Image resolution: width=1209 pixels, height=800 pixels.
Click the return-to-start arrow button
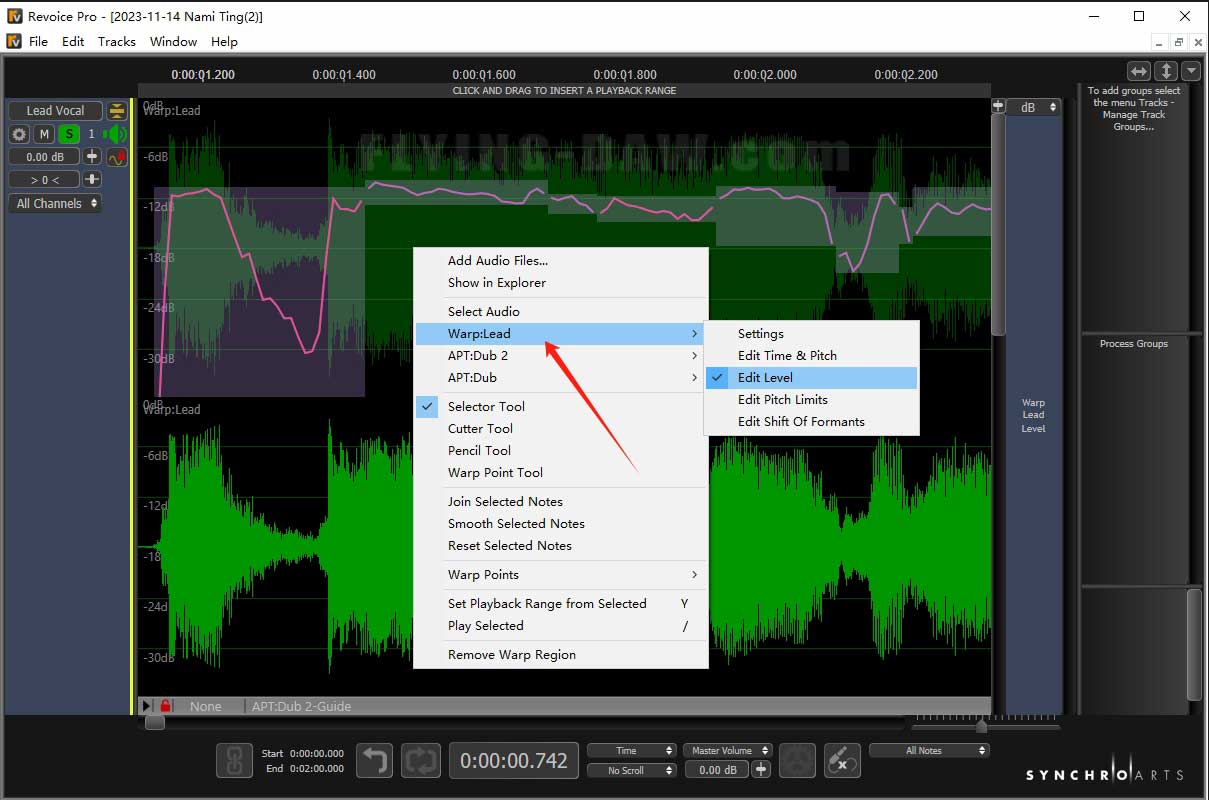point(375,761)
